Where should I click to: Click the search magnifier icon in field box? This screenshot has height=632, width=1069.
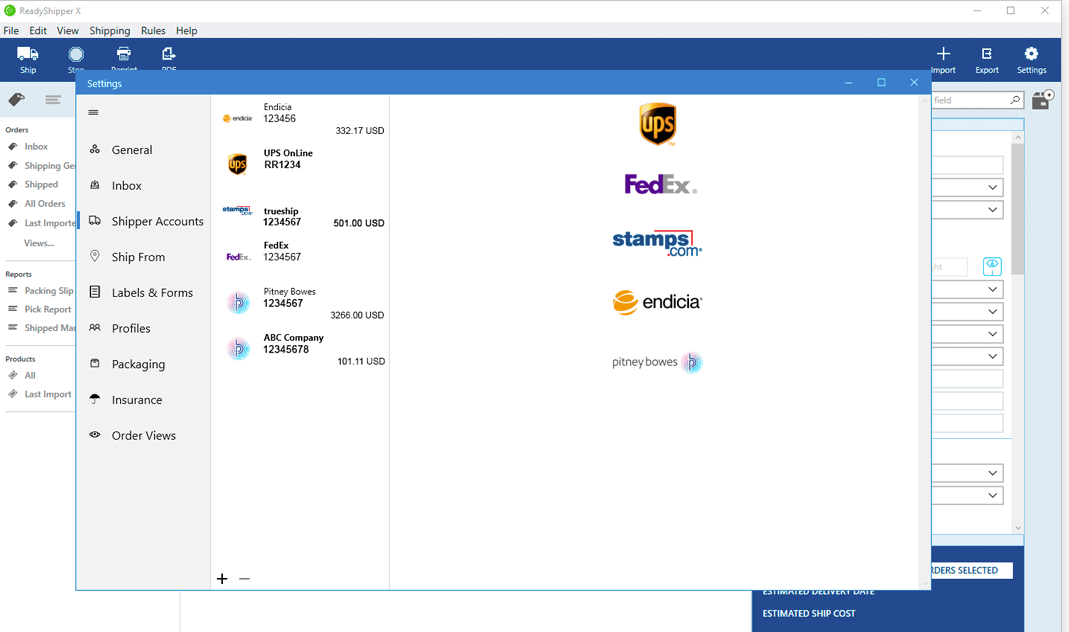coord(1014,100)
